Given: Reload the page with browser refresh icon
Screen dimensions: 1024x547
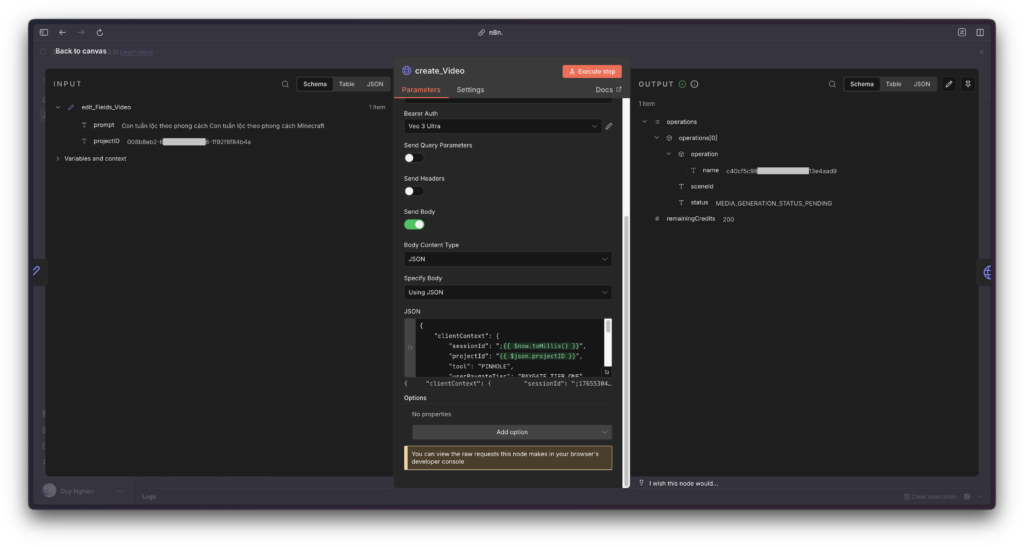Looking at the screenshot, I should [100, 32].
